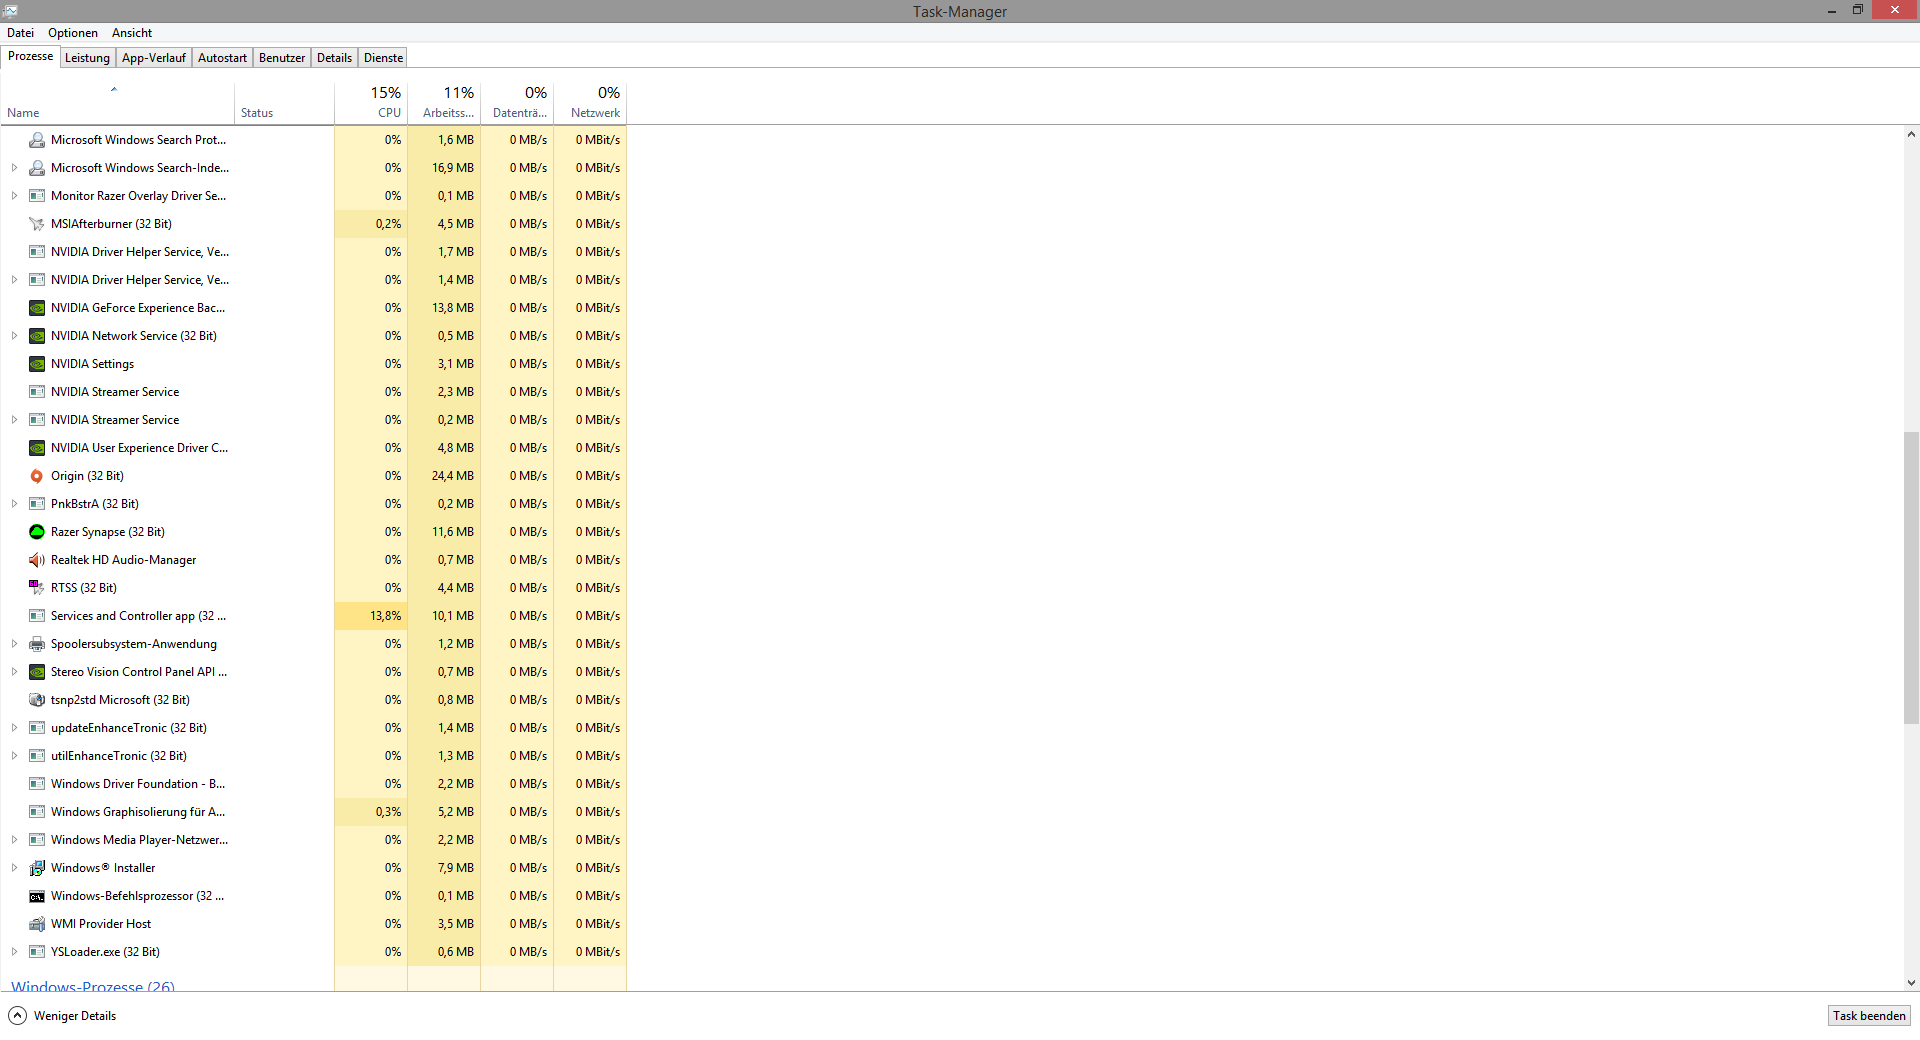Switch to the Dienste tab

pos(383,58)
